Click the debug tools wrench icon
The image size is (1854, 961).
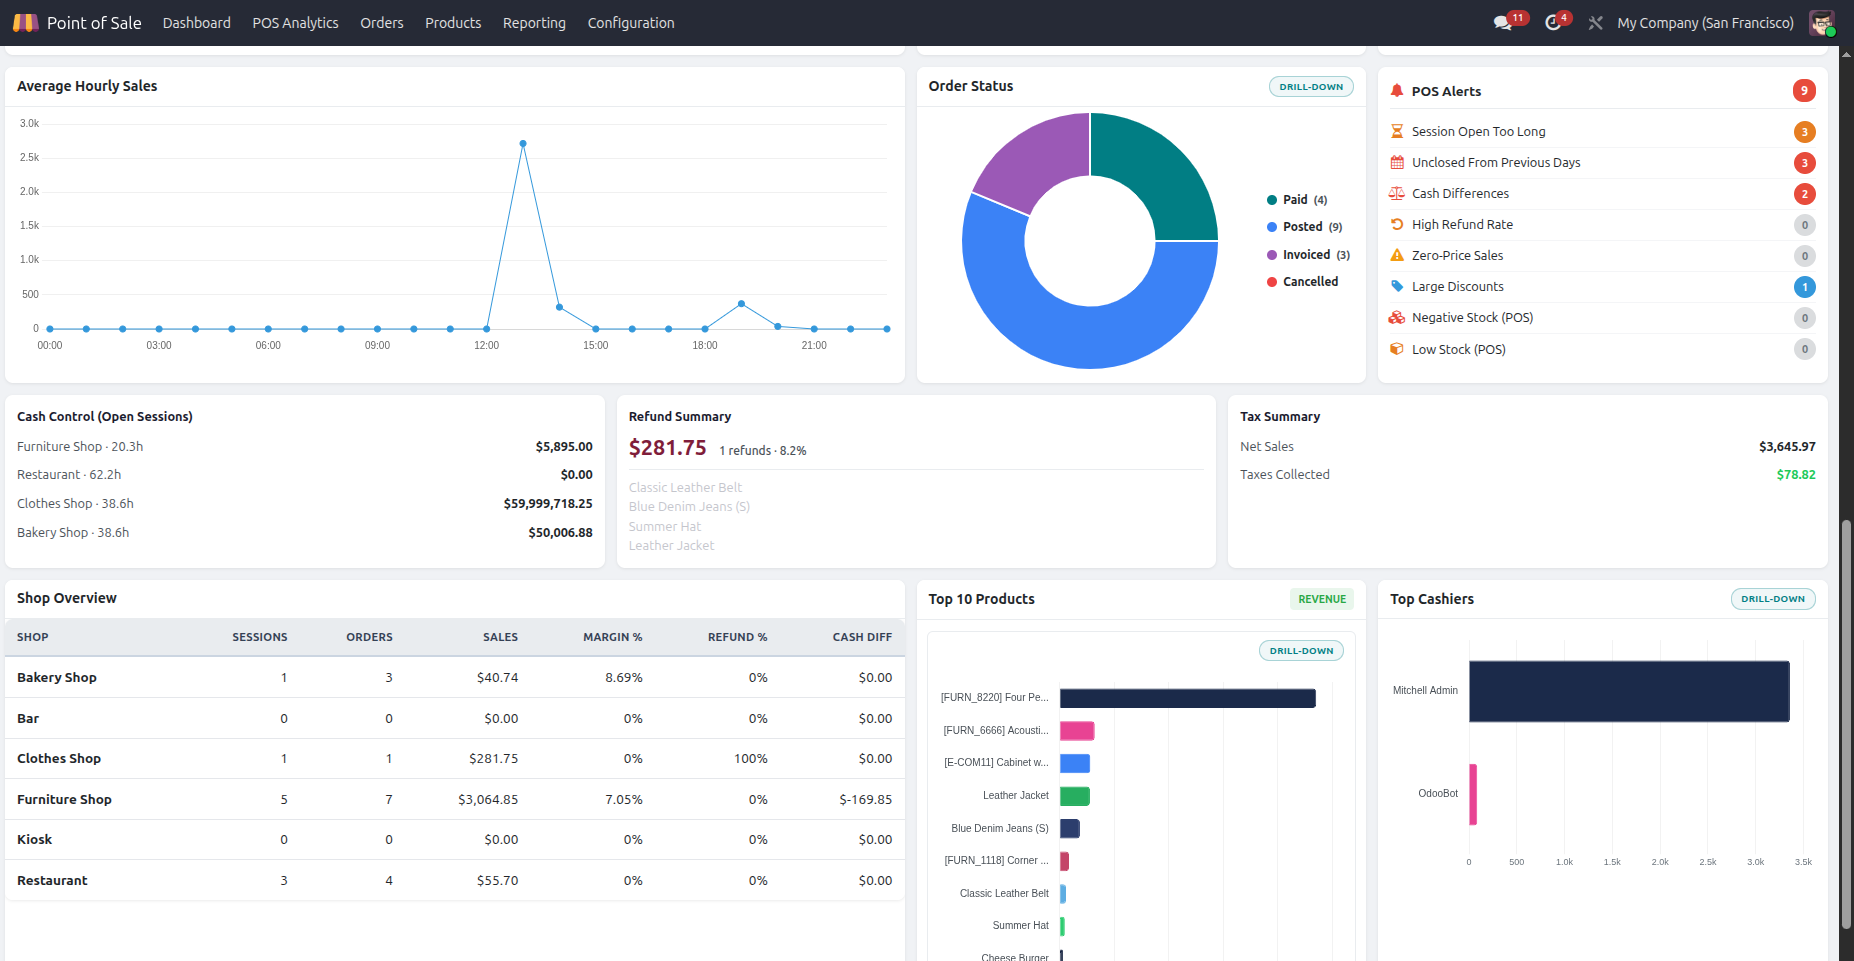1595,22
